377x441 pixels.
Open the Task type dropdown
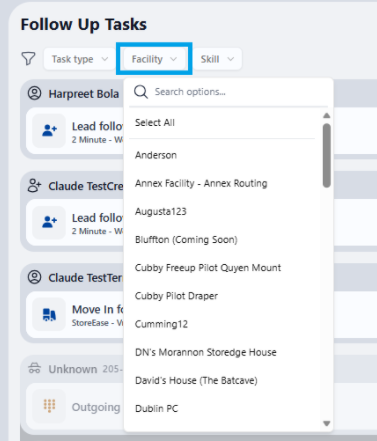[x=79, y=59]
